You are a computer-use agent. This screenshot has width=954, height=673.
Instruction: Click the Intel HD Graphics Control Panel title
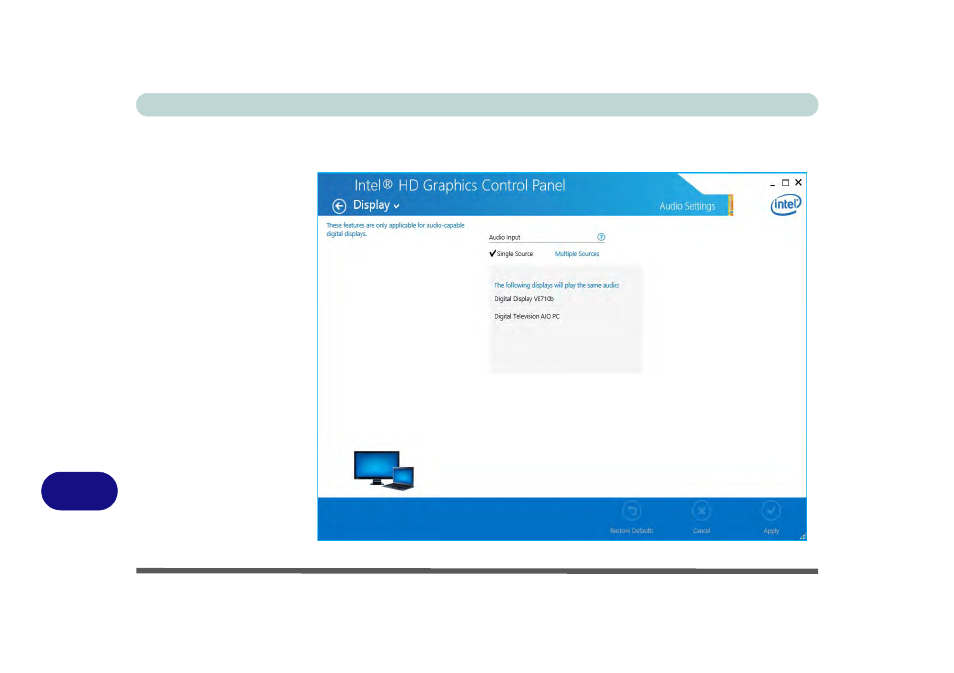pyautogui.click(x=460, y=185)
